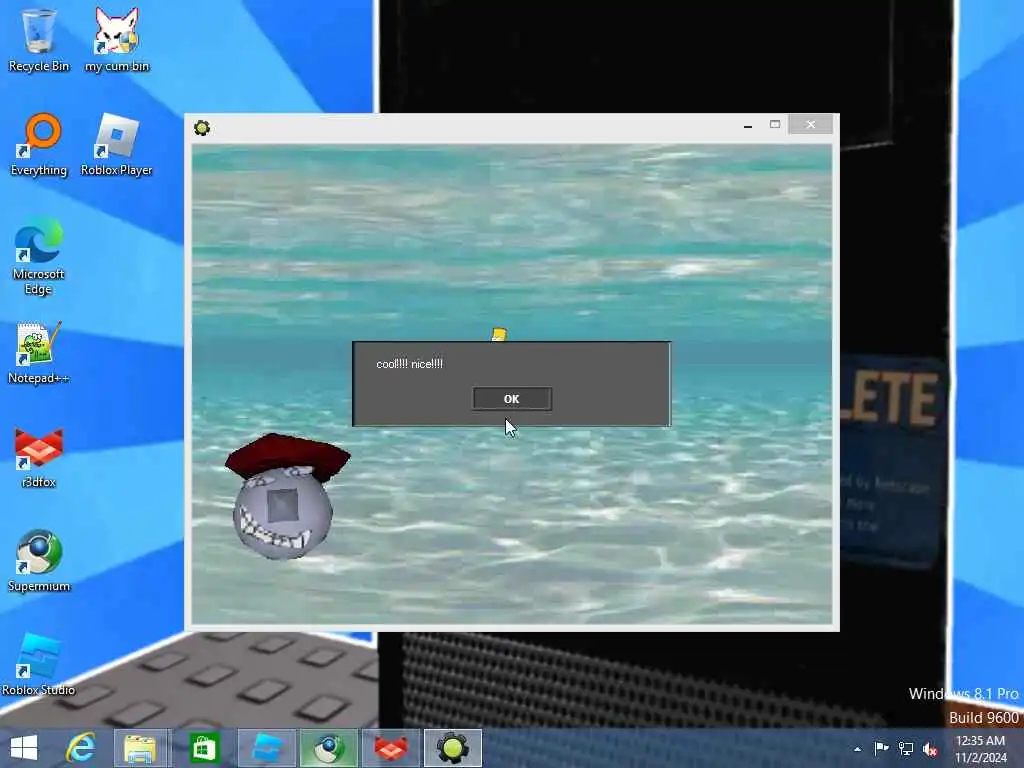Switch to Supermium in the taskbar
Screen dimensions: 1024x768
coord(328,748)
